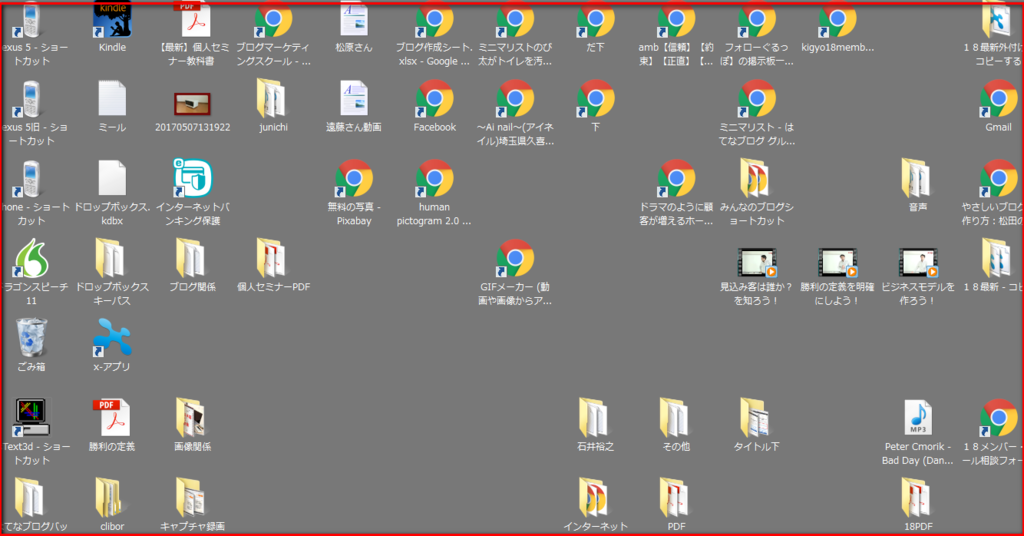Open the タイトル下 folder
Image resolution: width=1024 pixels, height=536 pixels.
[755, 418]
